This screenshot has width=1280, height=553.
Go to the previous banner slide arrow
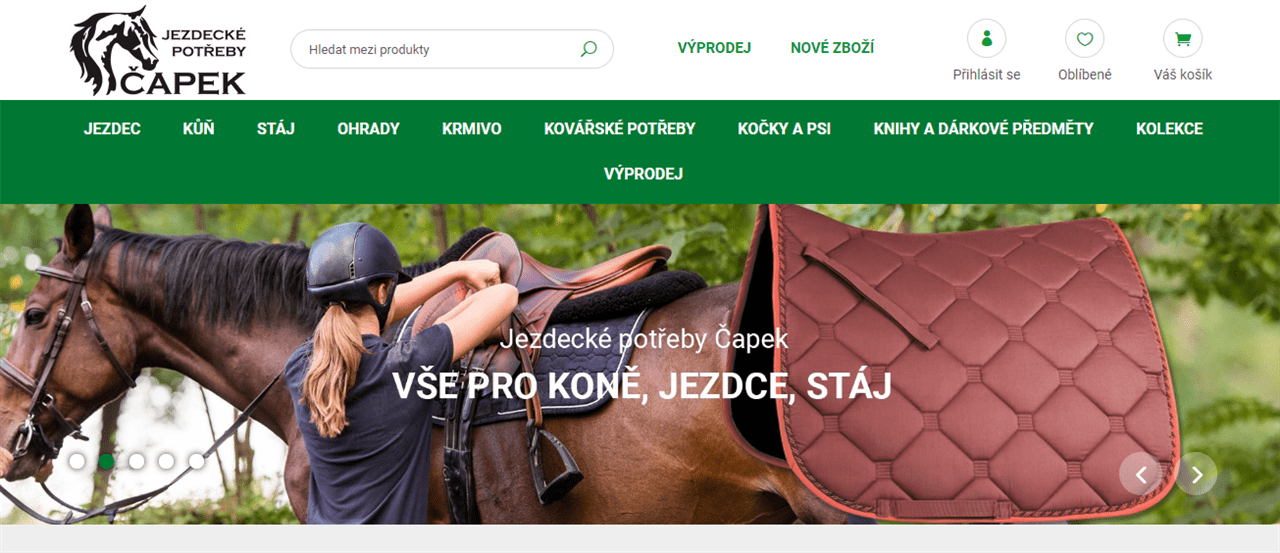[1140, 474]
